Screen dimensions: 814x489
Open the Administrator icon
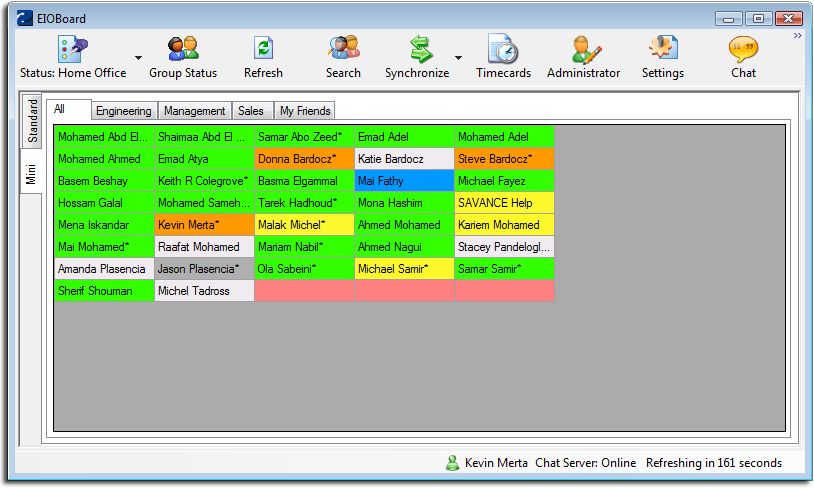(x=586, y=49)
